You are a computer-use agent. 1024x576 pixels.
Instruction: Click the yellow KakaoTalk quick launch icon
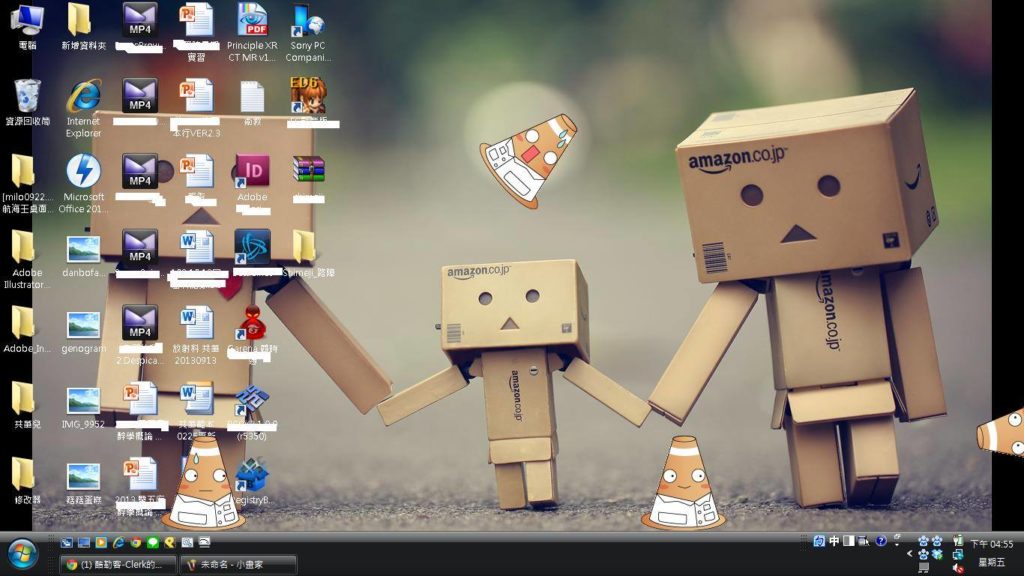[170, 542]
